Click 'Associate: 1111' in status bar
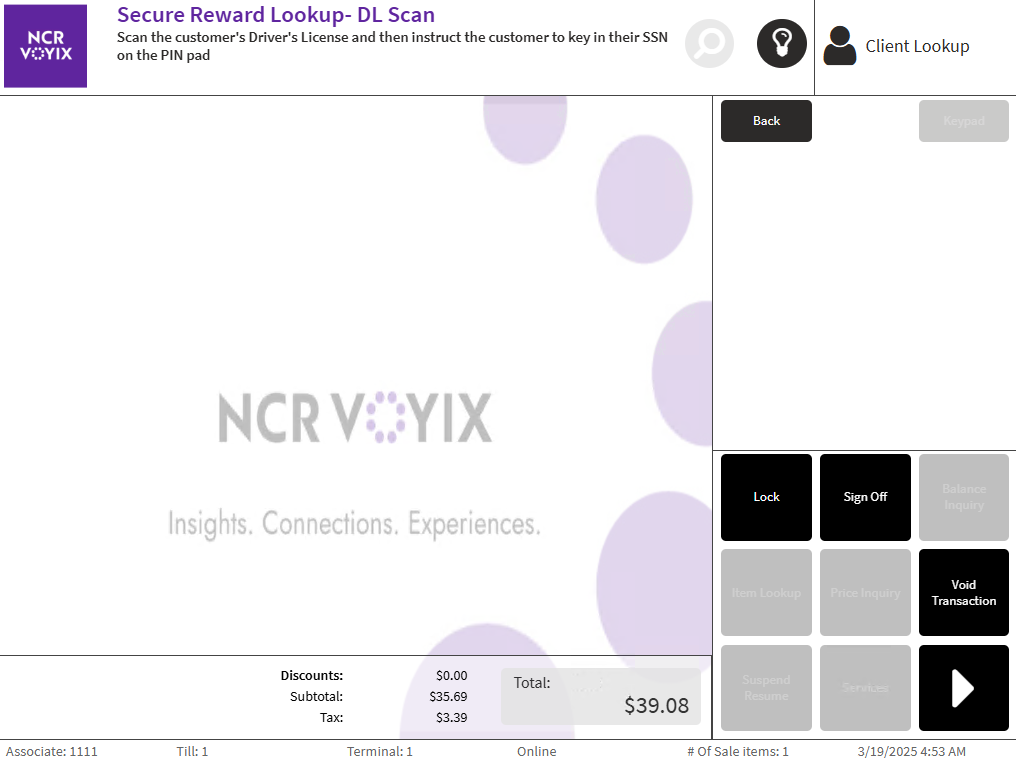The height and width of the screenshot is (762, 1016). click(x=52, y=751)
